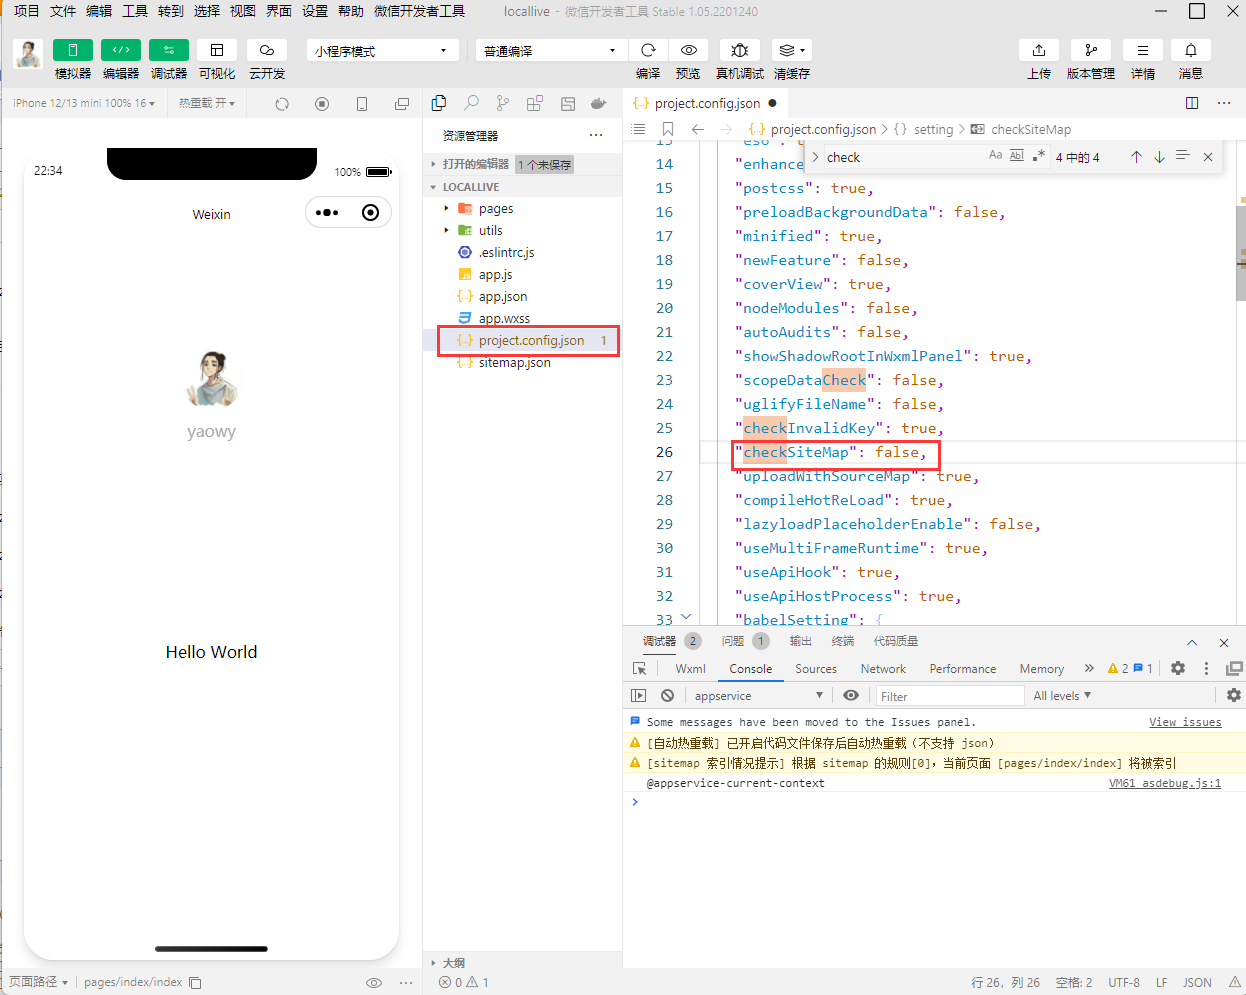Viewport: 1246px width, 995px height.
Task: Open the explorer files icon
Action: click(439, 103)
